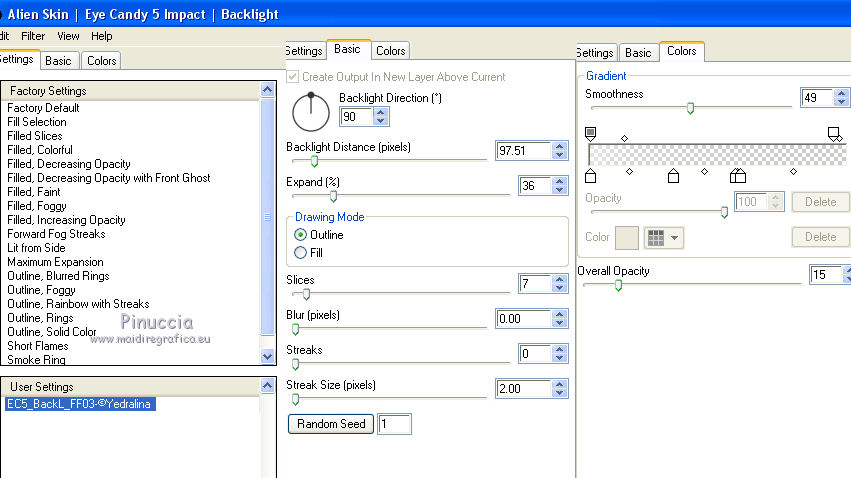Select Outline drawing mode
Viewport: 851px width, 478px height.
click(300, 235)
